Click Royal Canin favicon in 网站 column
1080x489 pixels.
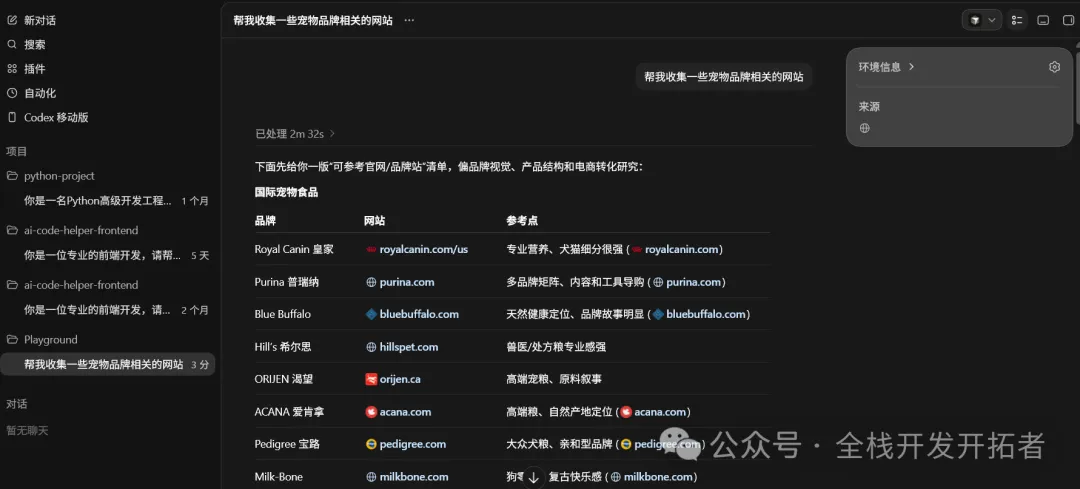[371, 249]
